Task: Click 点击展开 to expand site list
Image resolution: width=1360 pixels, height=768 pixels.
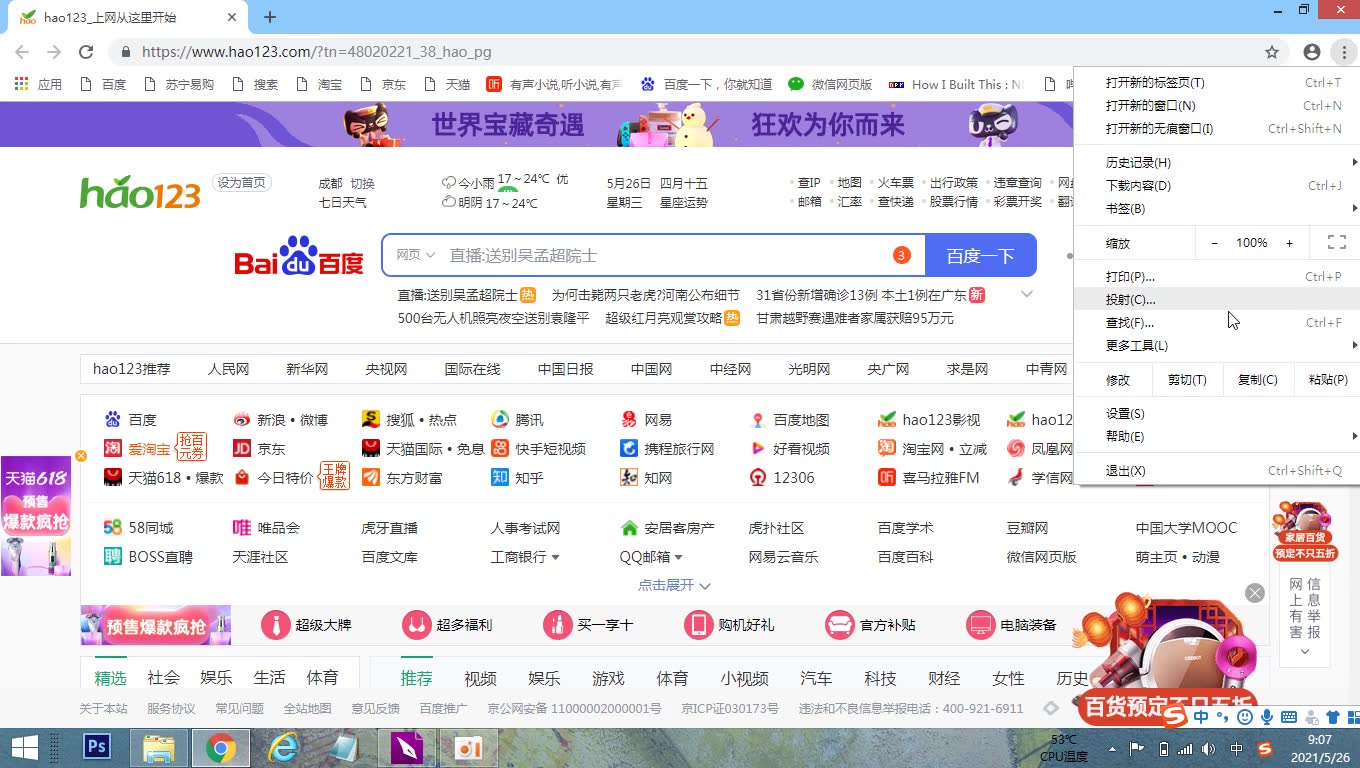Action: [x=674, y=585]
